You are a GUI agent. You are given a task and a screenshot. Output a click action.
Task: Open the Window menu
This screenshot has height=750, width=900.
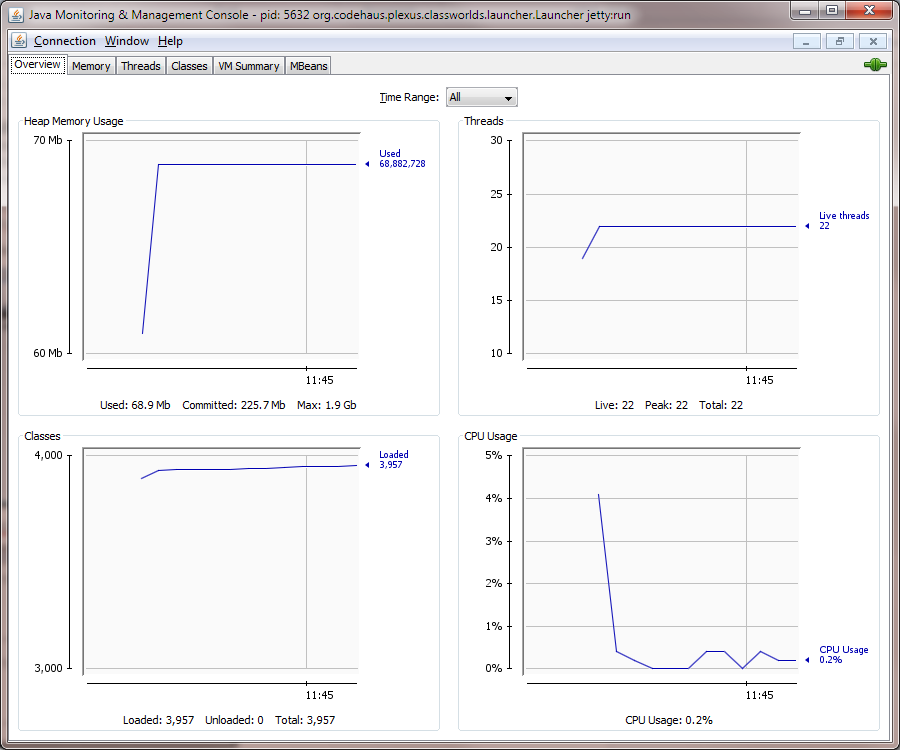tap(127, 41)
